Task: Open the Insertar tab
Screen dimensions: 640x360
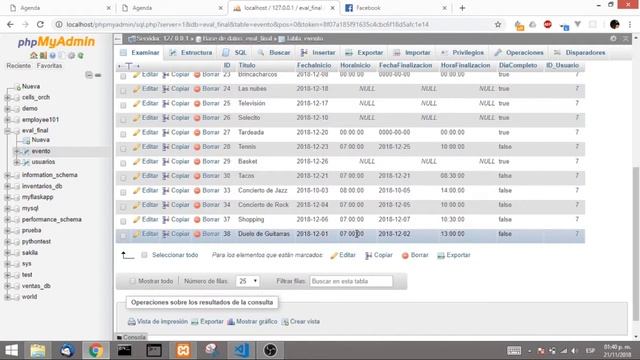Action: (318, 53)
